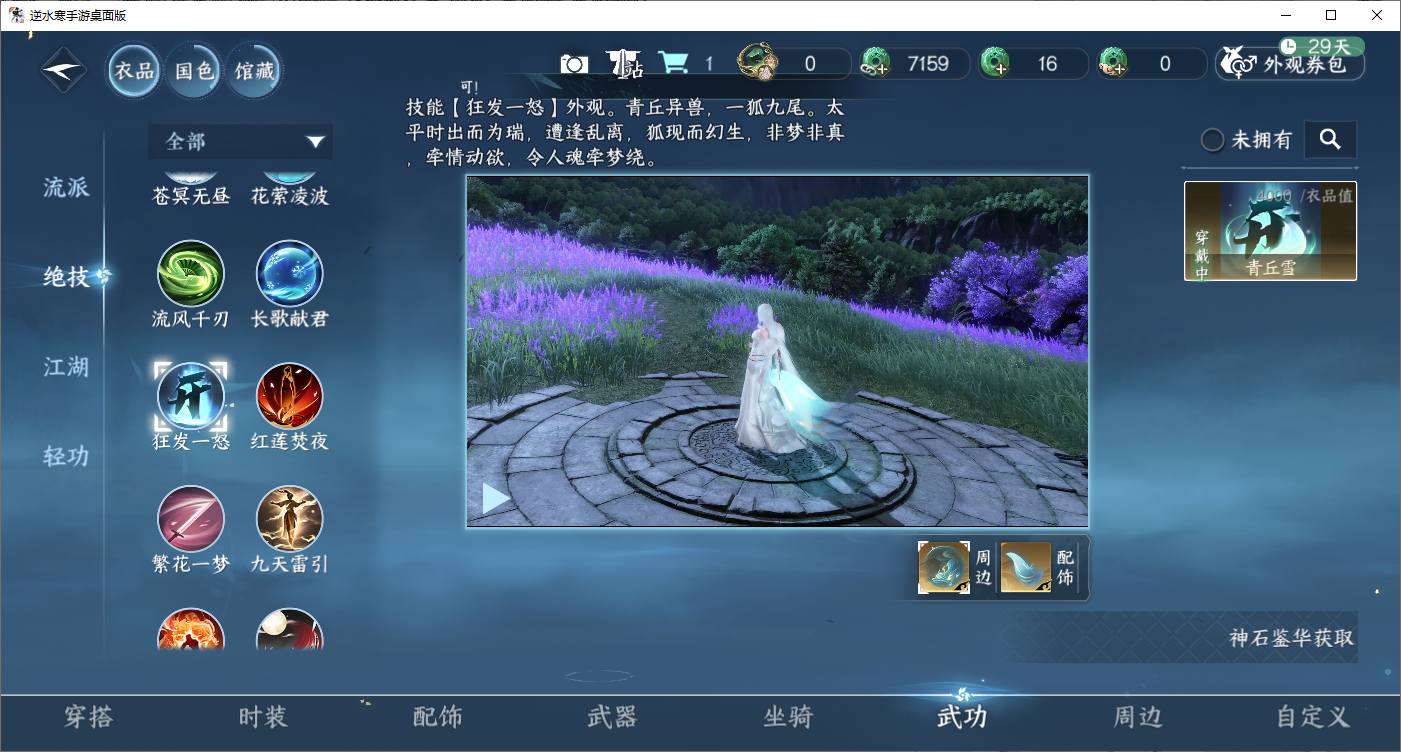Click the rightmost jade coin icon beside 0

click(1113, 64)
